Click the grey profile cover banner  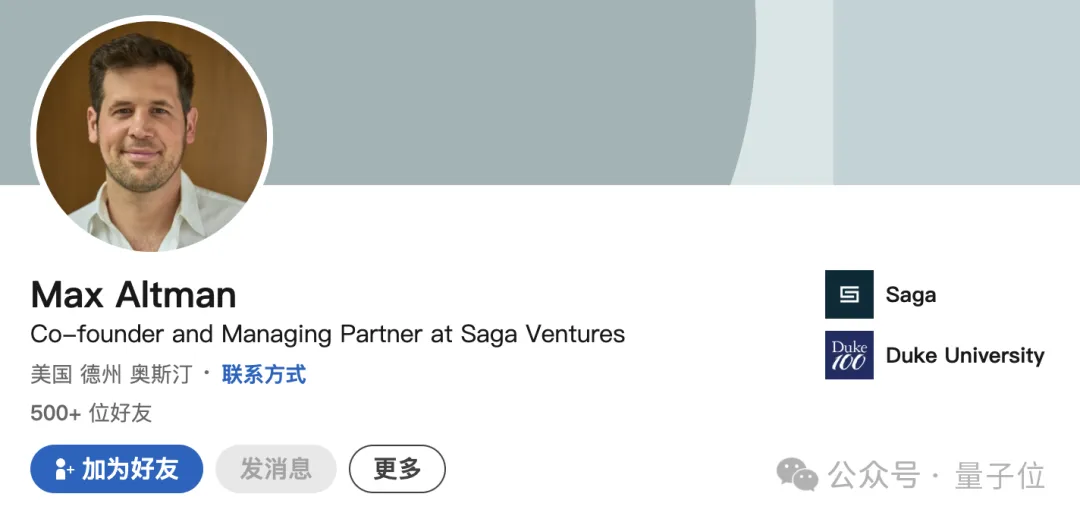click(x=500, y=90)
